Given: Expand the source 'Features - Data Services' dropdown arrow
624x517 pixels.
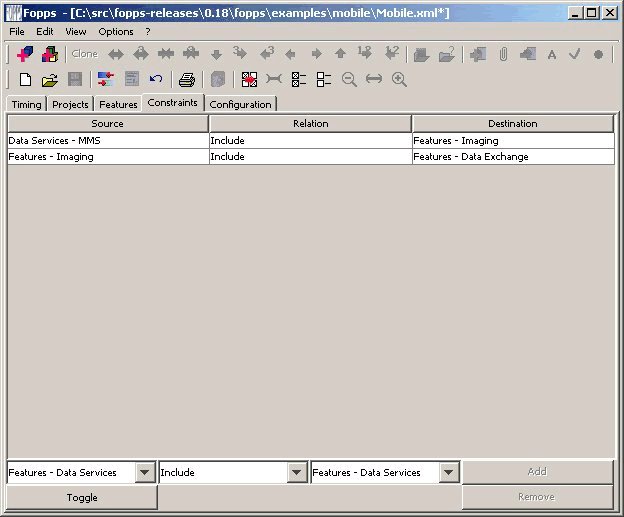Looking at the screenshot, I should pyautogui.click(x=144, y=472).
